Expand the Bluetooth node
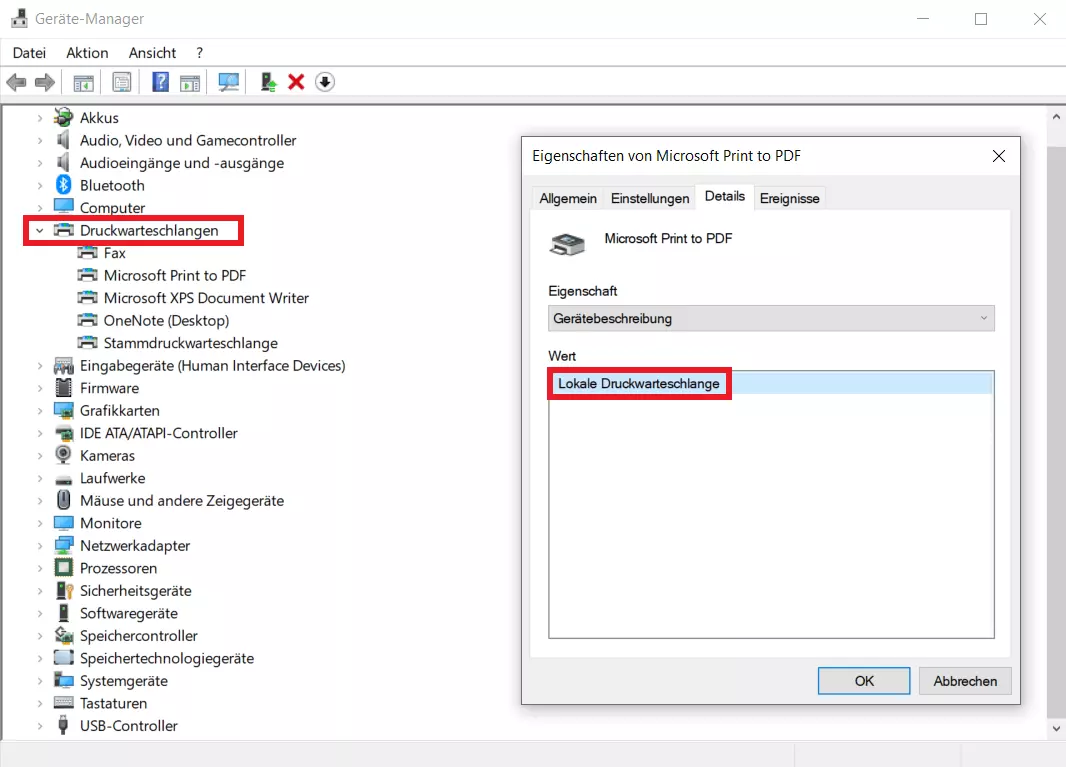Viewport: 1066px width, 767px height. (x=39, y=185)
